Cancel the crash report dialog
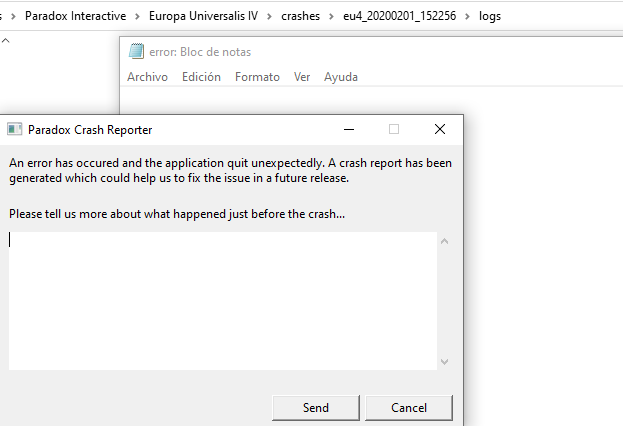Image resolution: width=623 pixels, height=426 pixels. coord(409,408)
